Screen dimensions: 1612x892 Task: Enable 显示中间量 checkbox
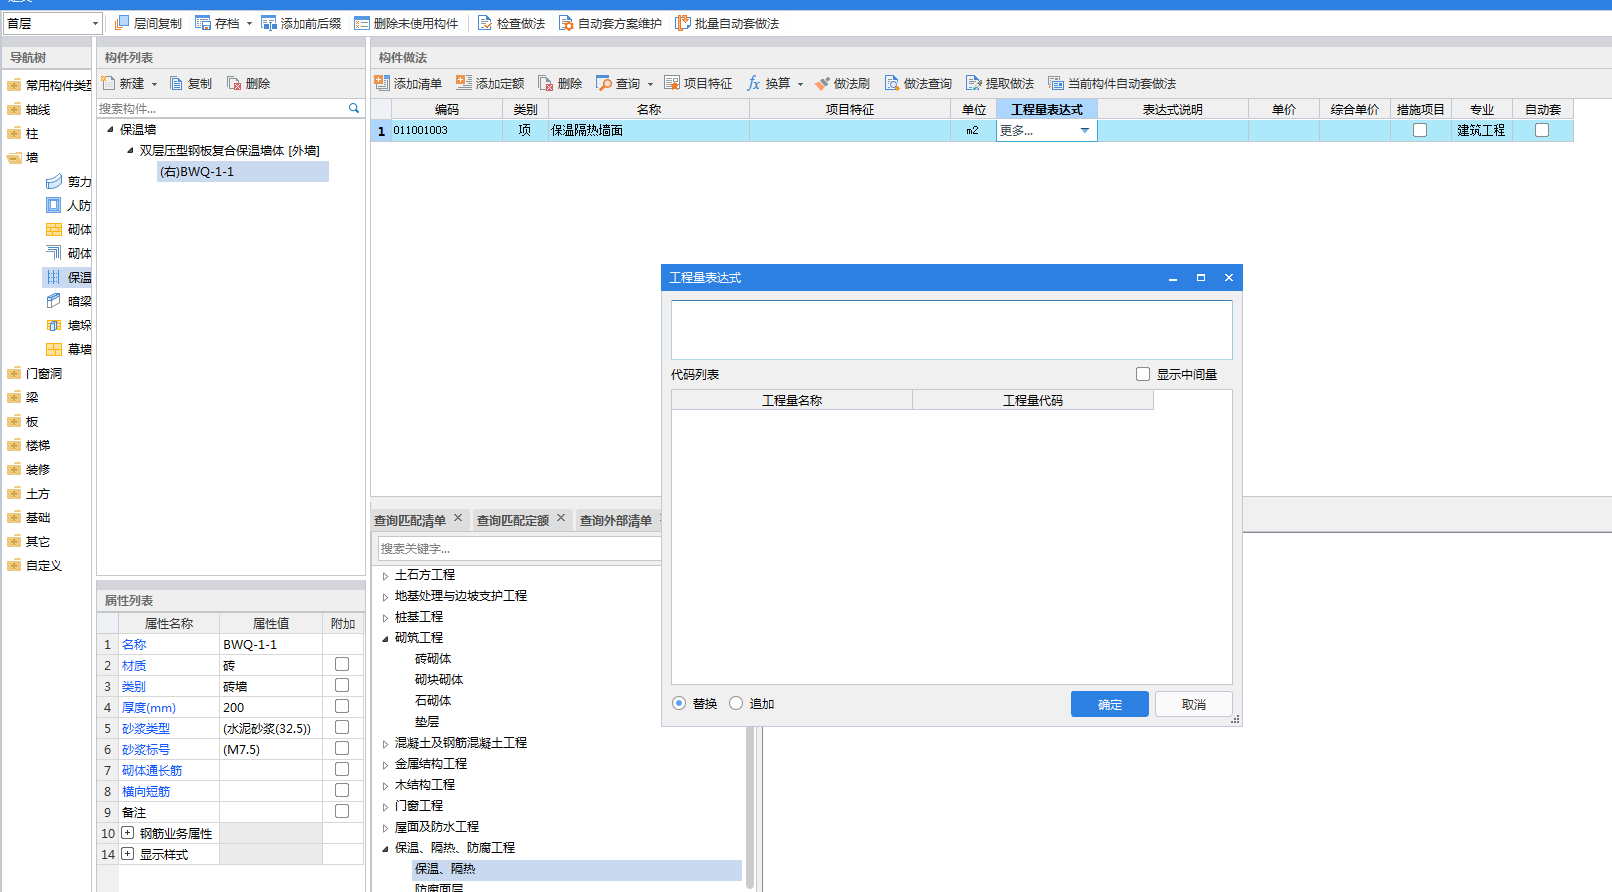coord(1143,374)
